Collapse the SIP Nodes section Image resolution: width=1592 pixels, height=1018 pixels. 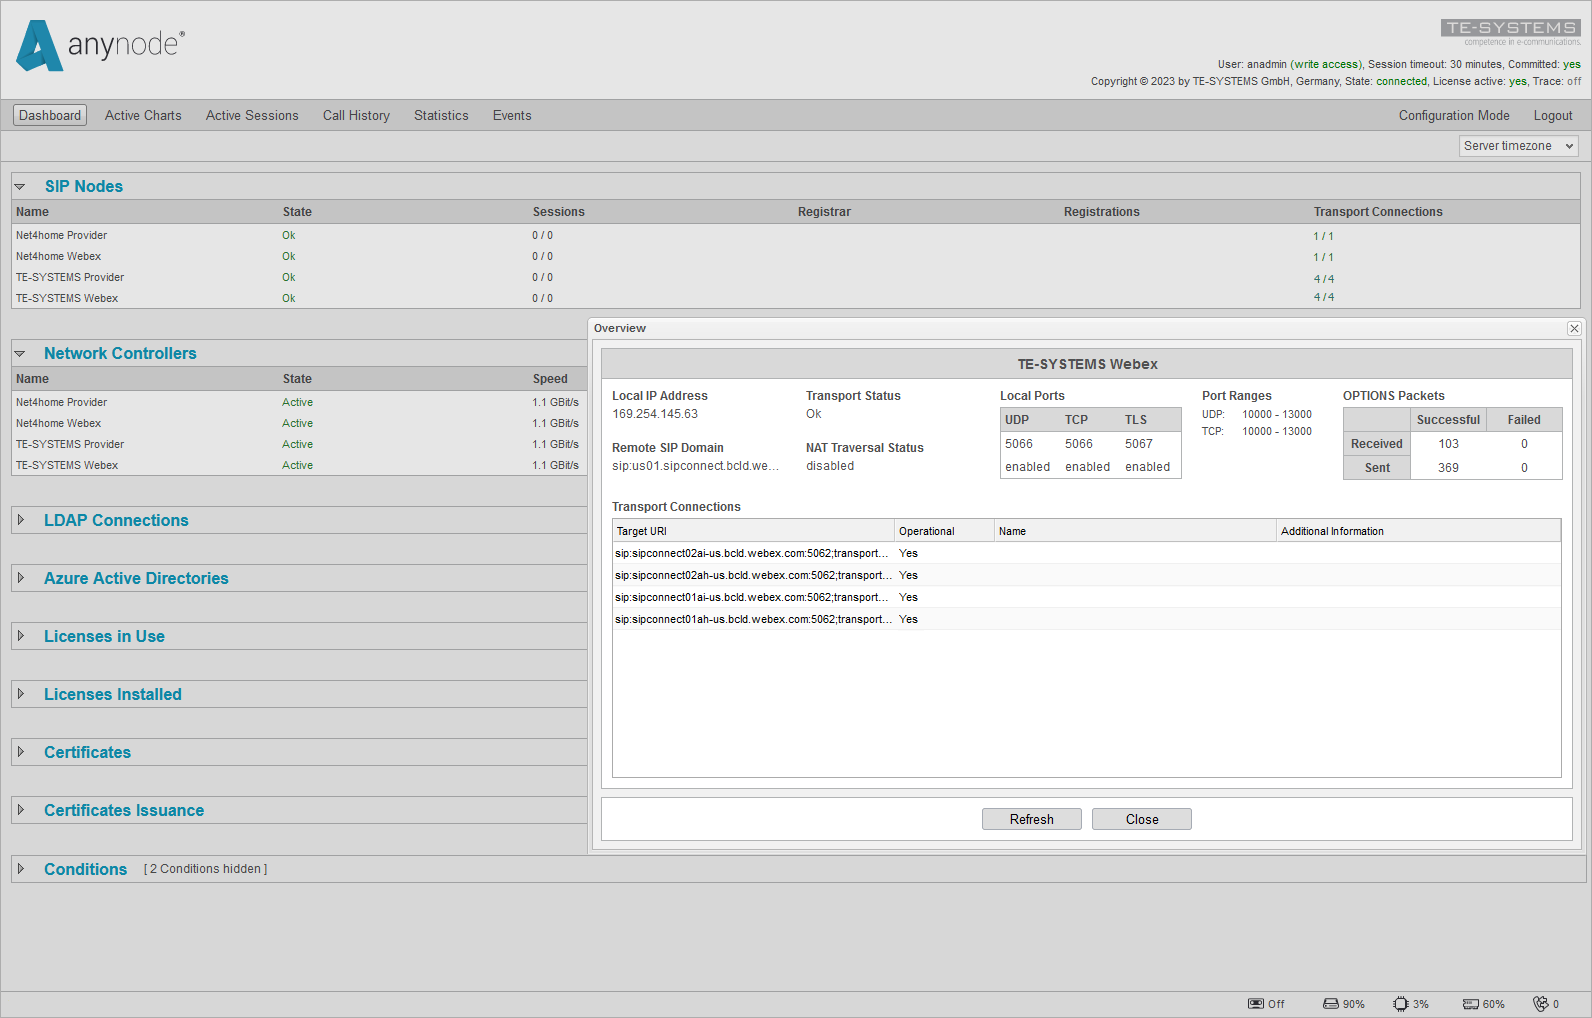point(19,187)
